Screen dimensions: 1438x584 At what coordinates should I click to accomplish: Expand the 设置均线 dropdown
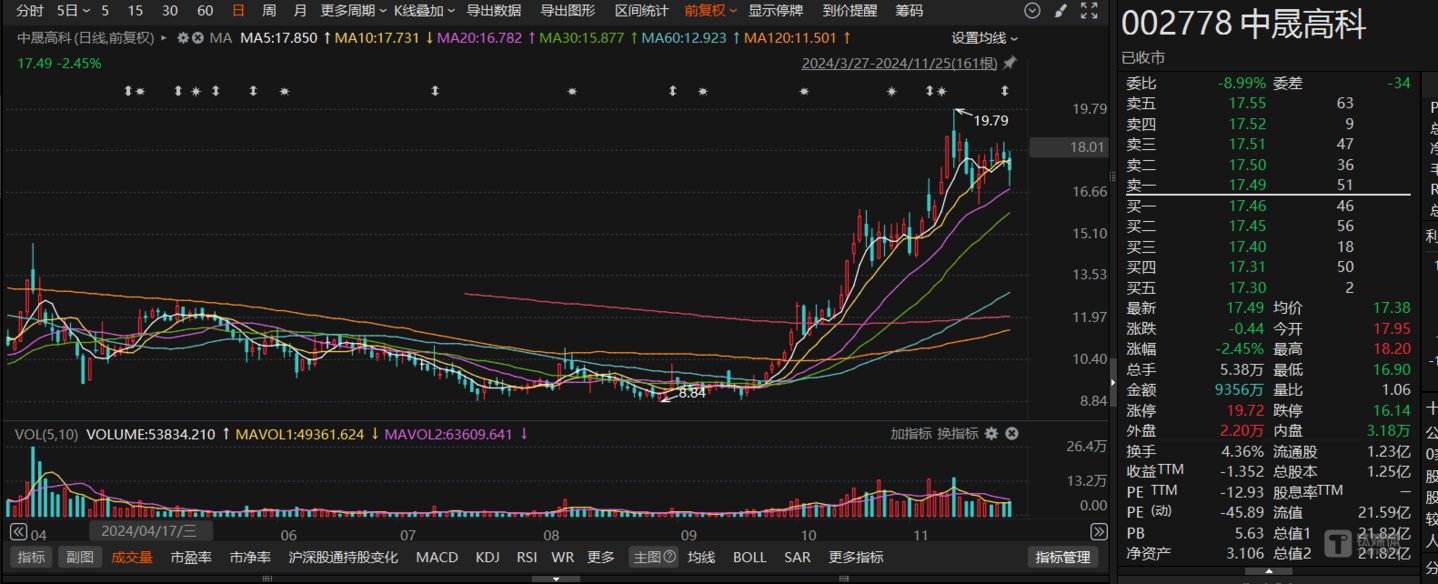point(985,38)
